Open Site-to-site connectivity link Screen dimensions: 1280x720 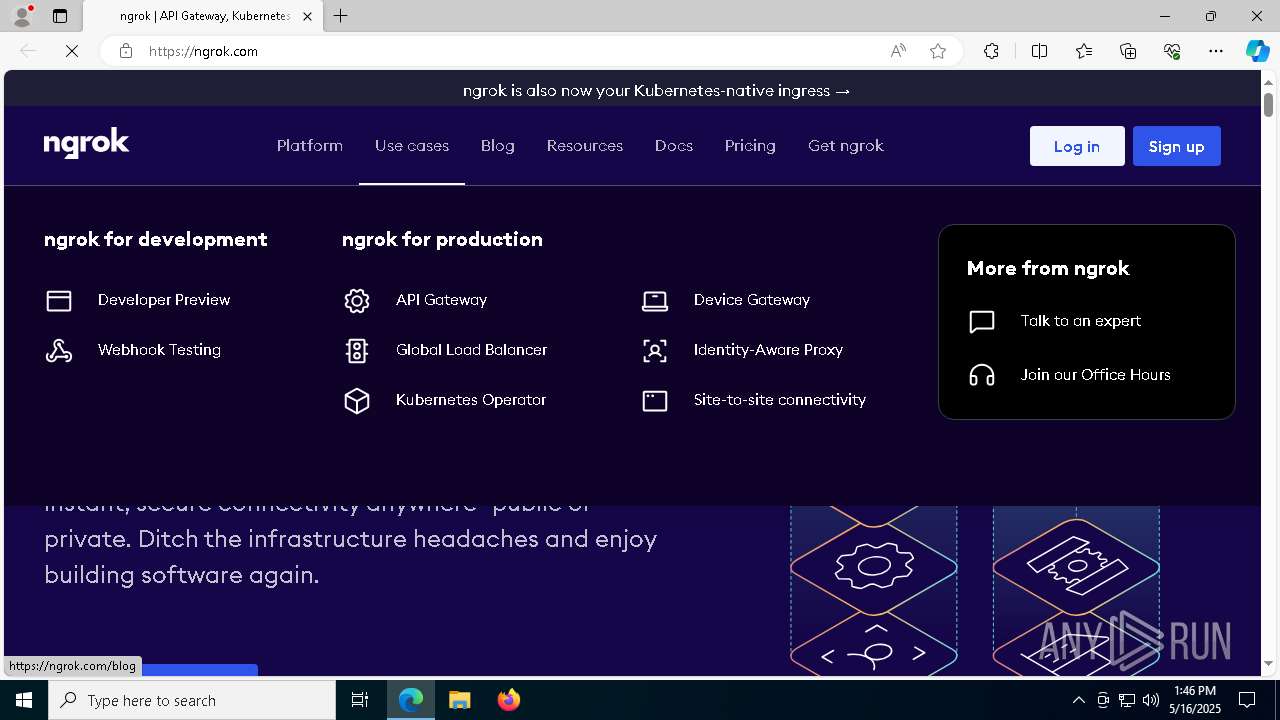click(x=780, y=400)
